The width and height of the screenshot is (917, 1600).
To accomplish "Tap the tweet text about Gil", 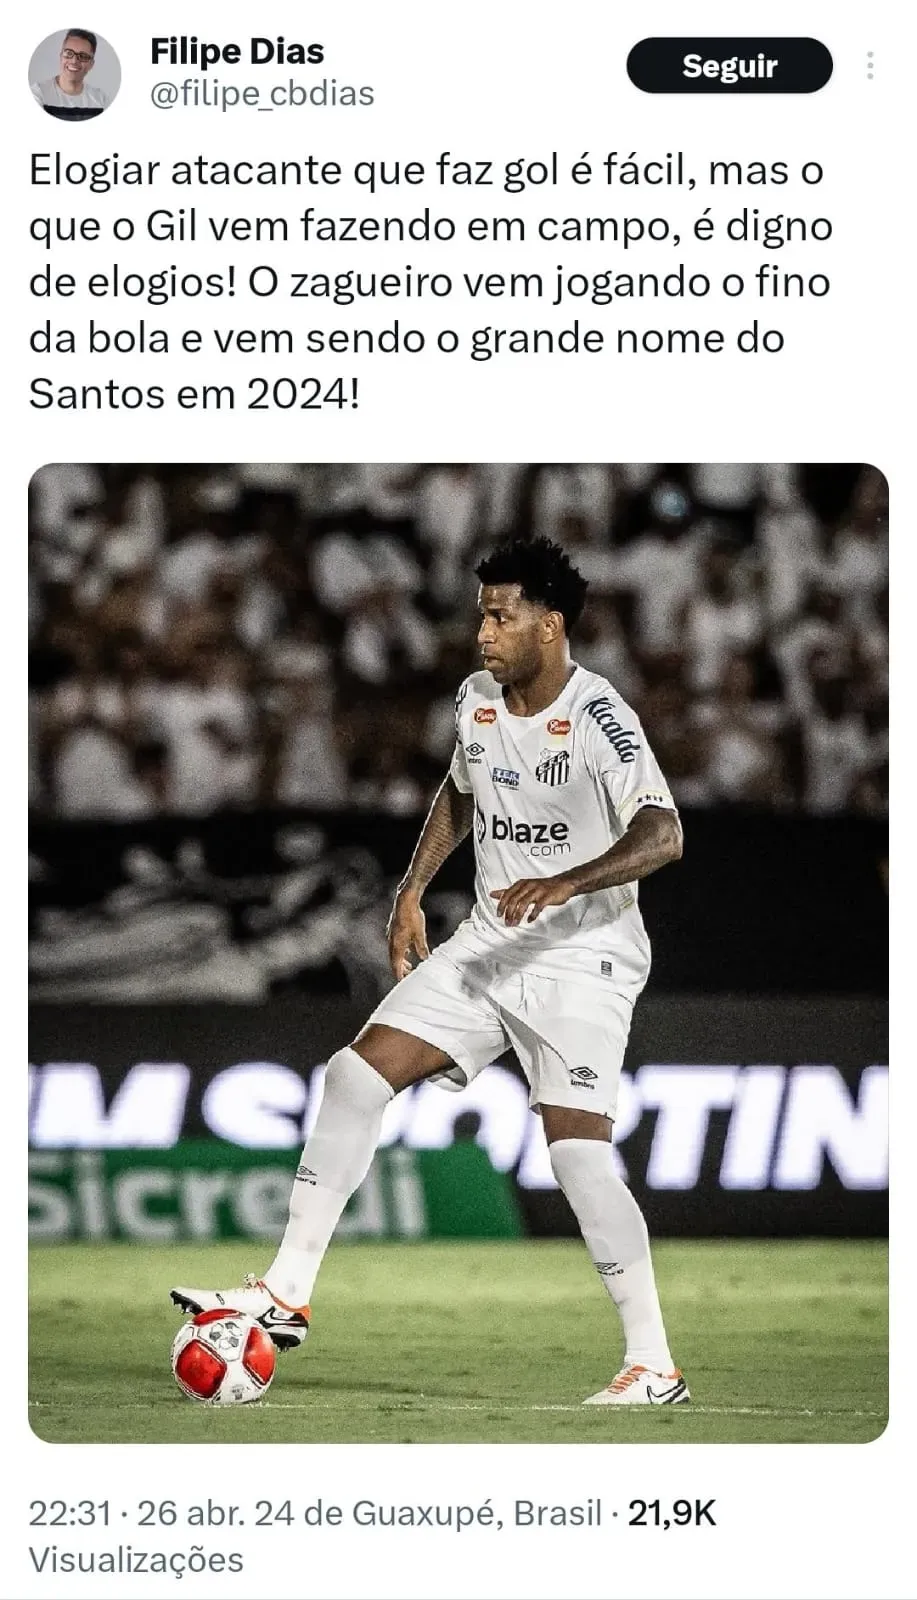I will coord(430,282).
